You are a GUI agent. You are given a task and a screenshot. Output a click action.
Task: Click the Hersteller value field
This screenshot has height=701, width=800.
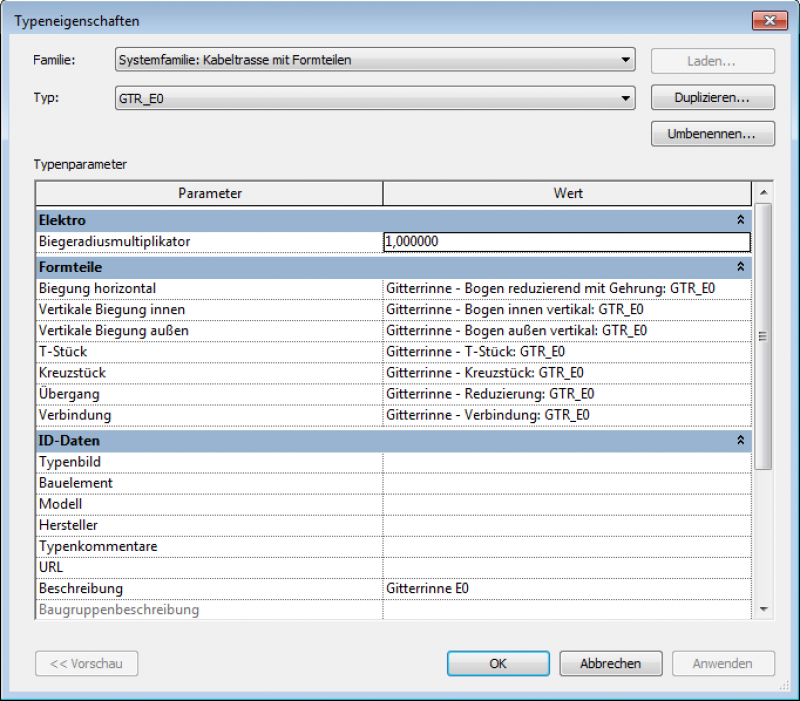(x=566, y=525)
